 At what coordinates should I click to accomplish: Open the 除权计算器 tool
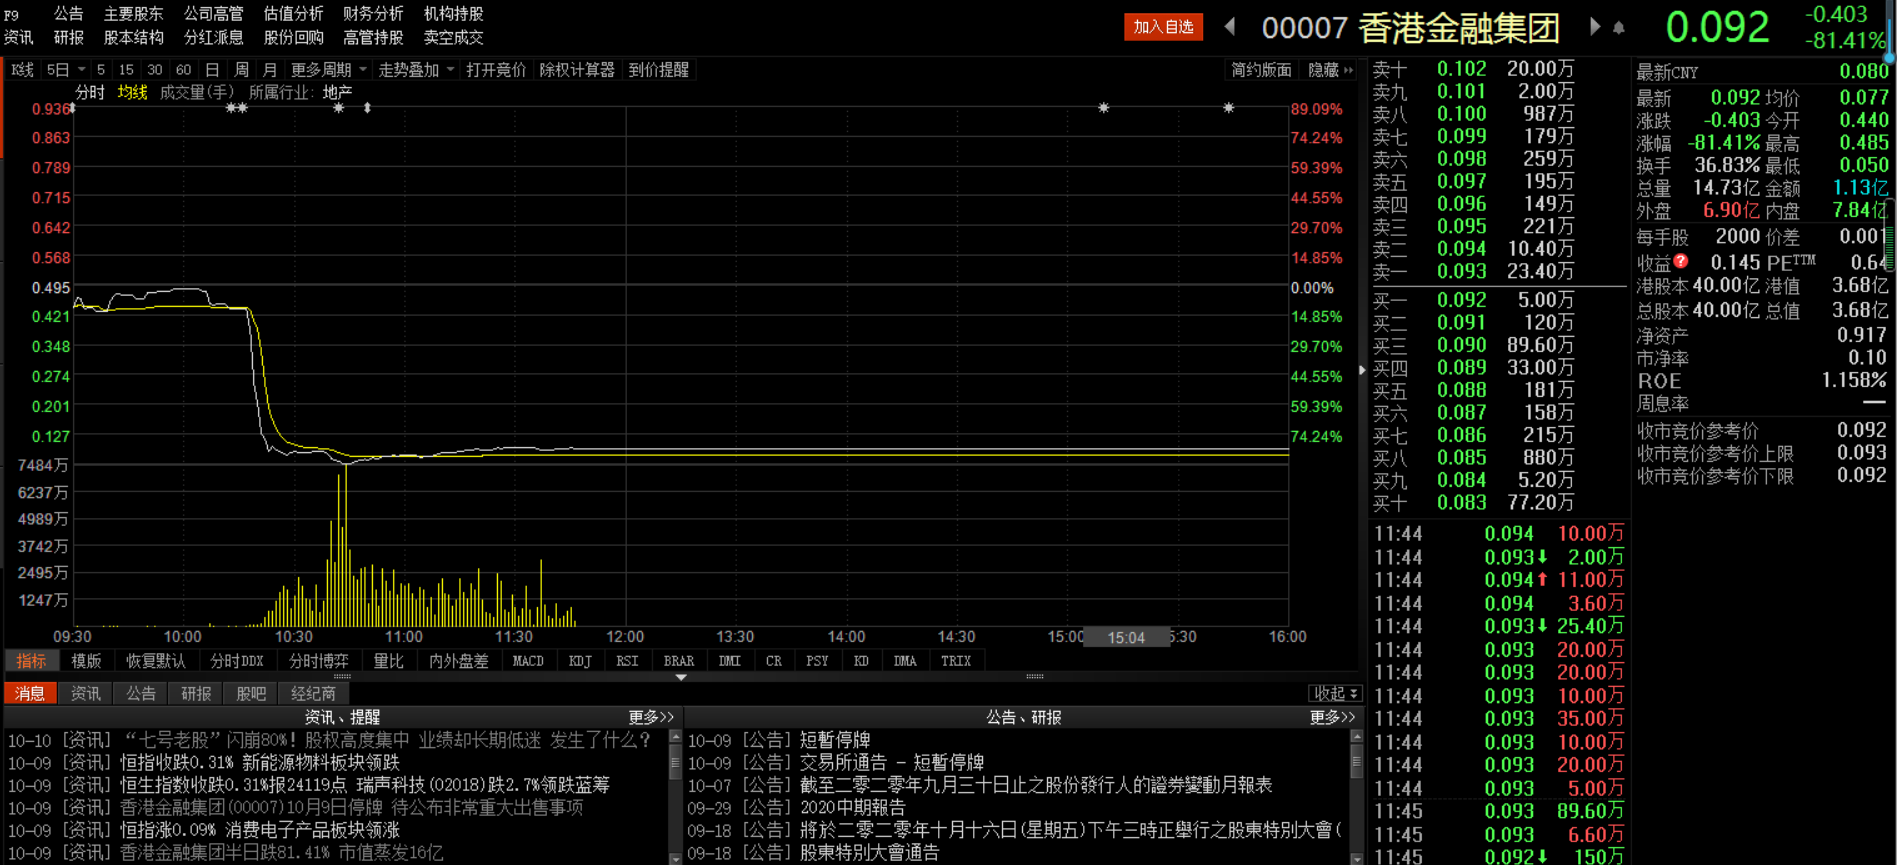577,70
